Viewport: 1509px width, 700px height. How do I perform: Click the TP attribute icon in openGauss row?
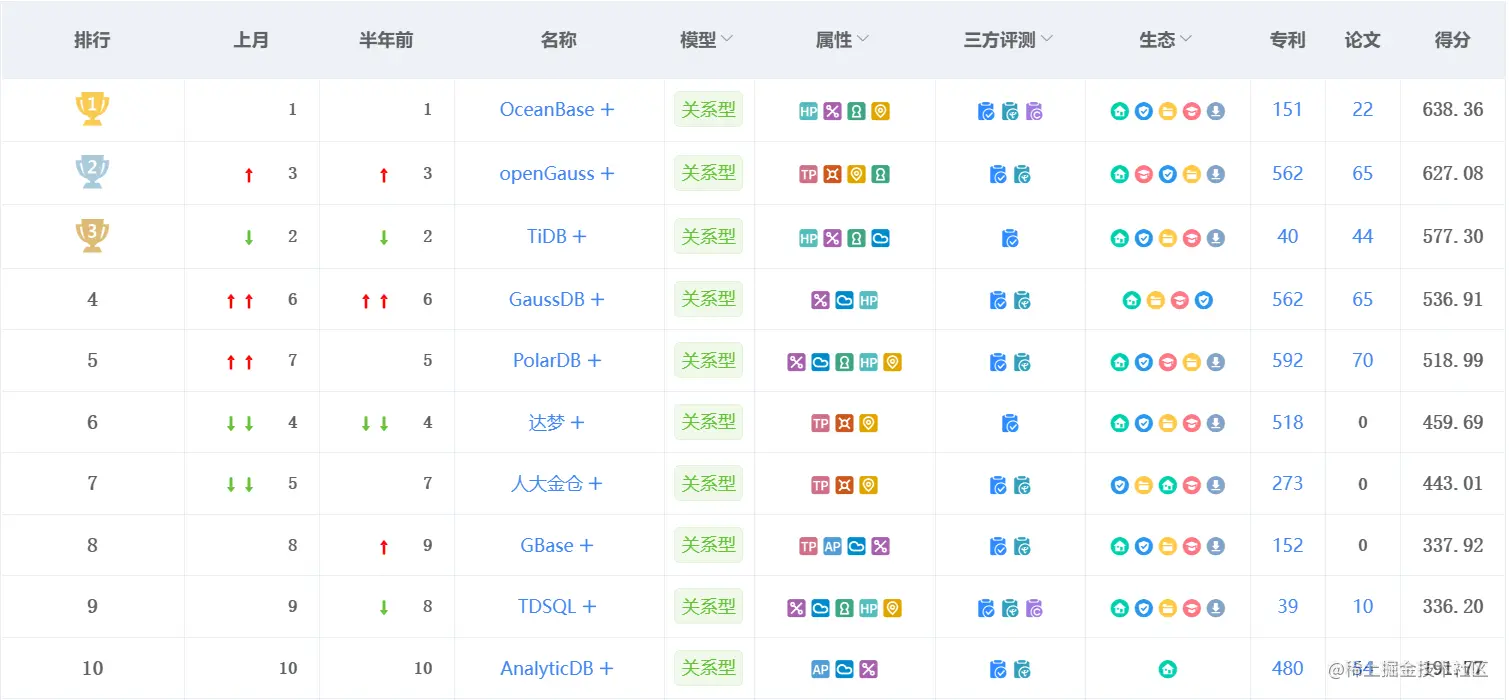point(808,174)
